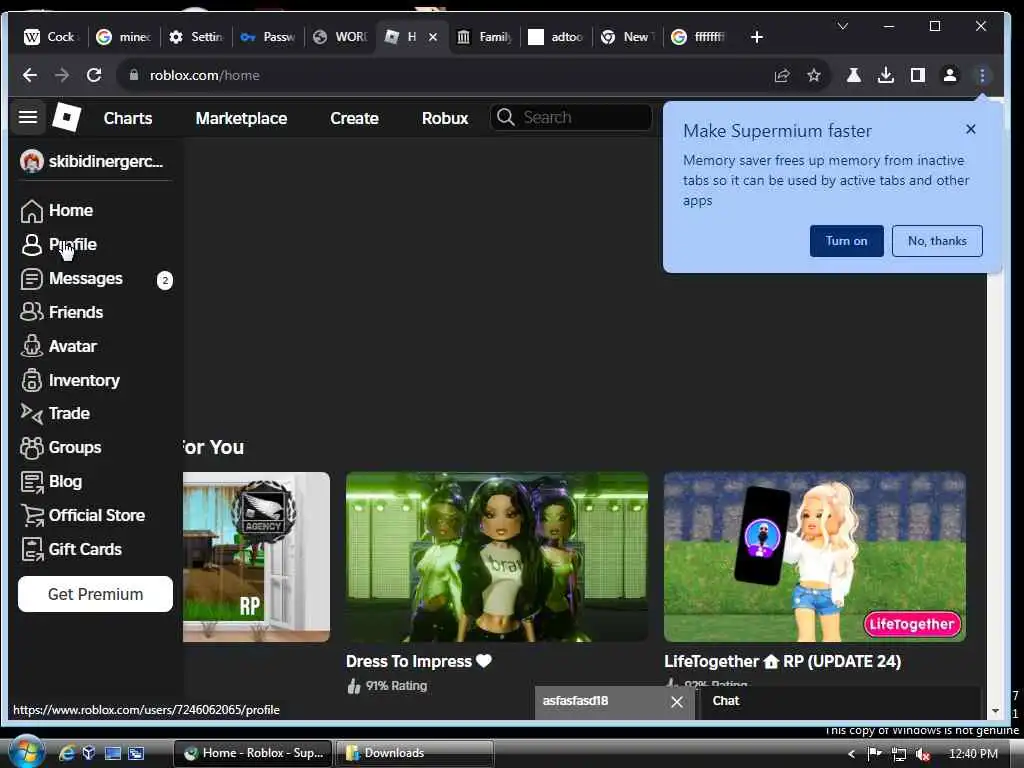This screenshot has height=768, width=1024.
Task: Turn on Memory saver
Action: tap(846, 241)
